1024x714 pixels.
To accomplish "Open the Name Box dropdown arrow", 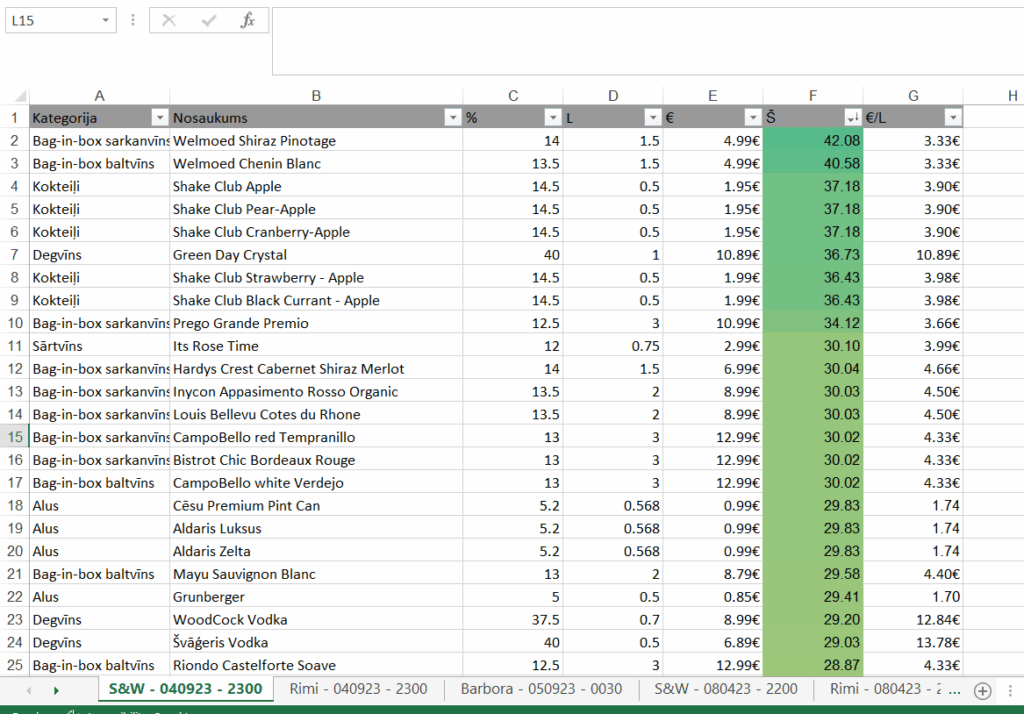I will pos(105,20).
